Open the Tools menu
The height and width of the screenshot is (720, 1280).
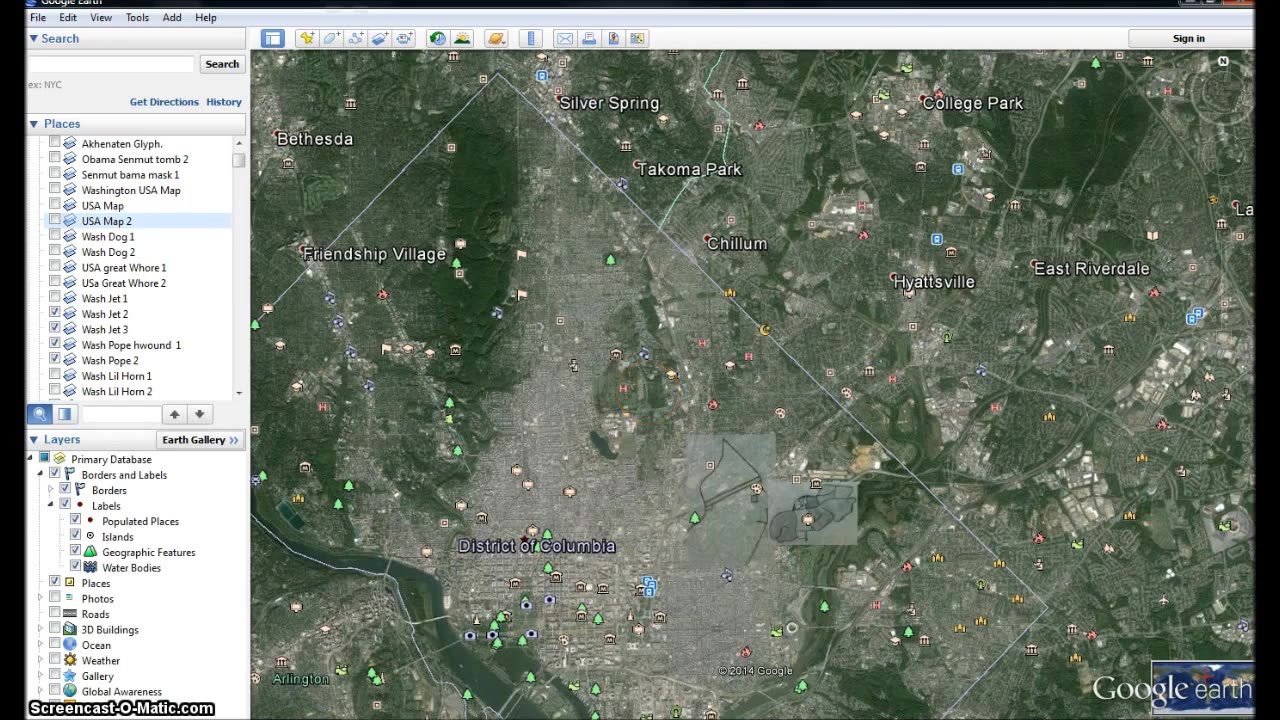coord(137,18)
